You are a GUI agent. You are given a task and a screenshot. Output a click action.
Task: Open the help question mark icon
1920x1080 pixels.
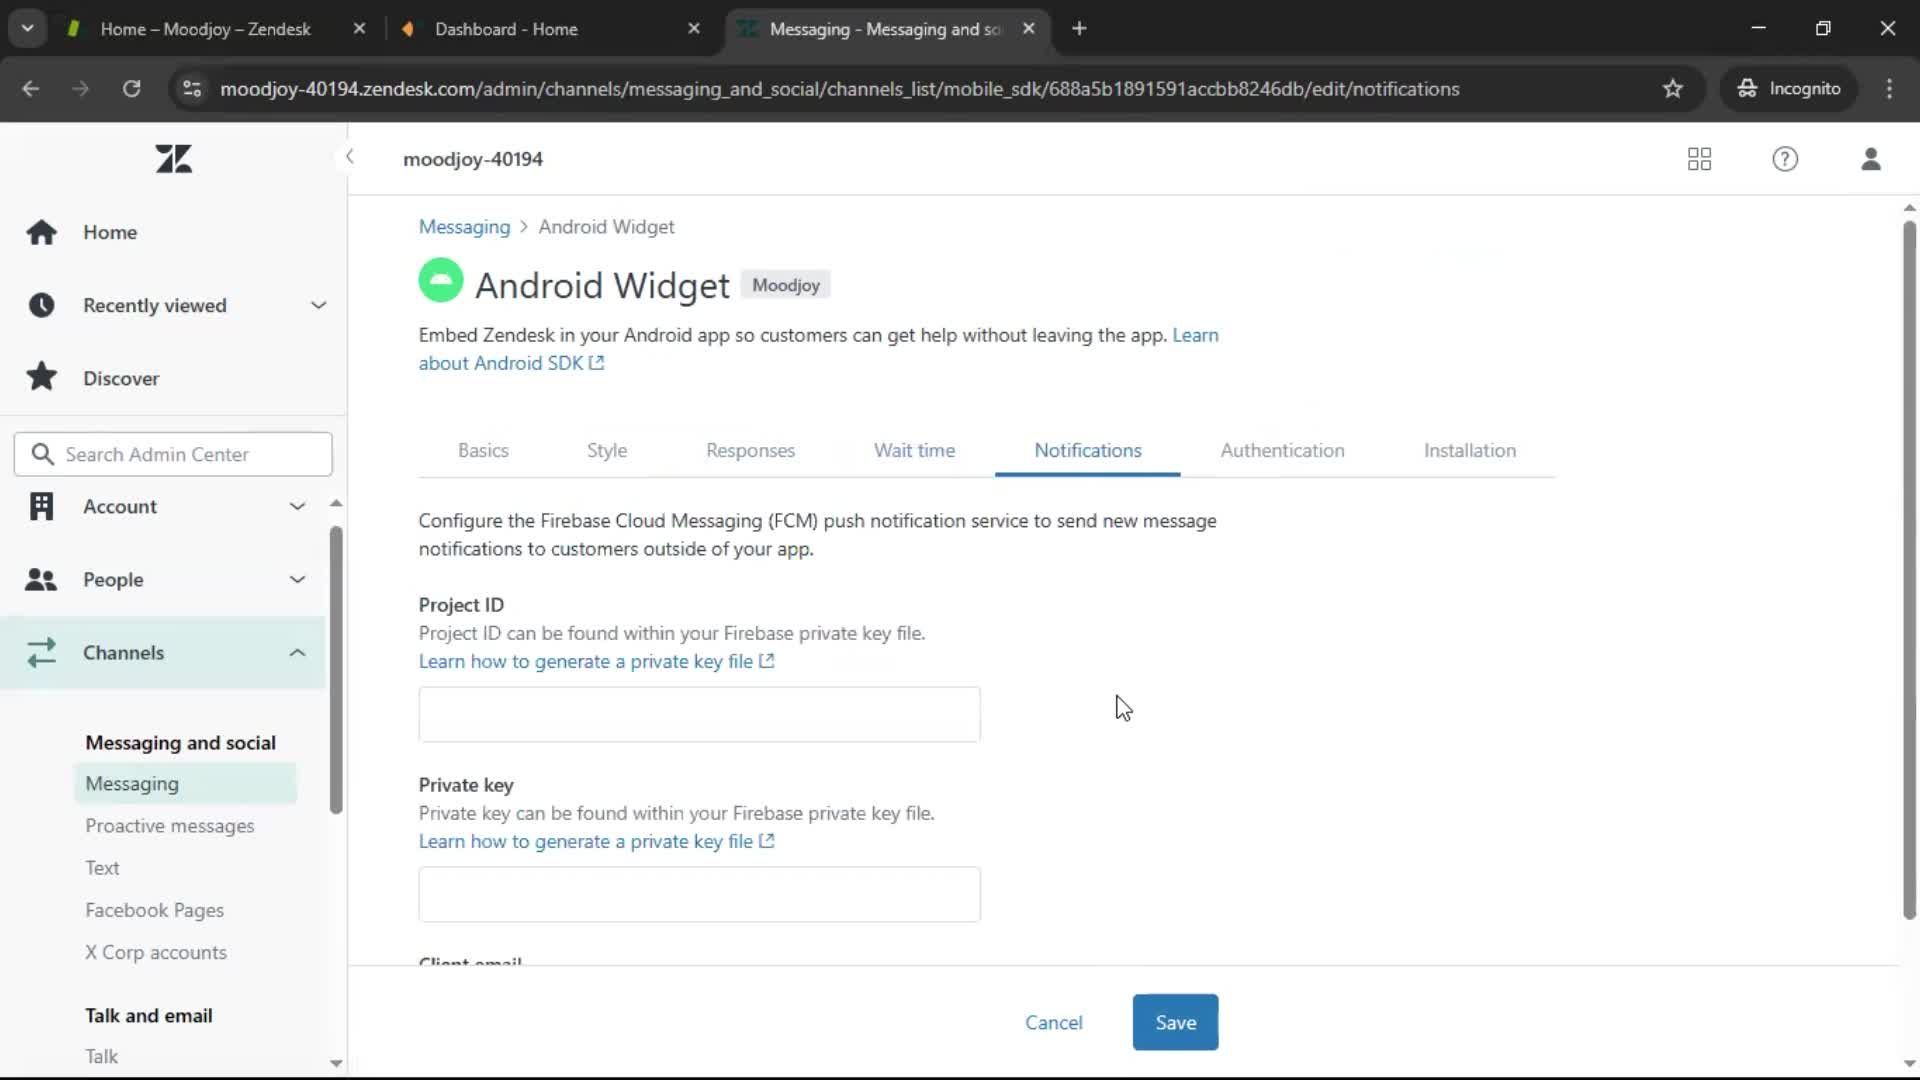click(x=1785, y=159)
